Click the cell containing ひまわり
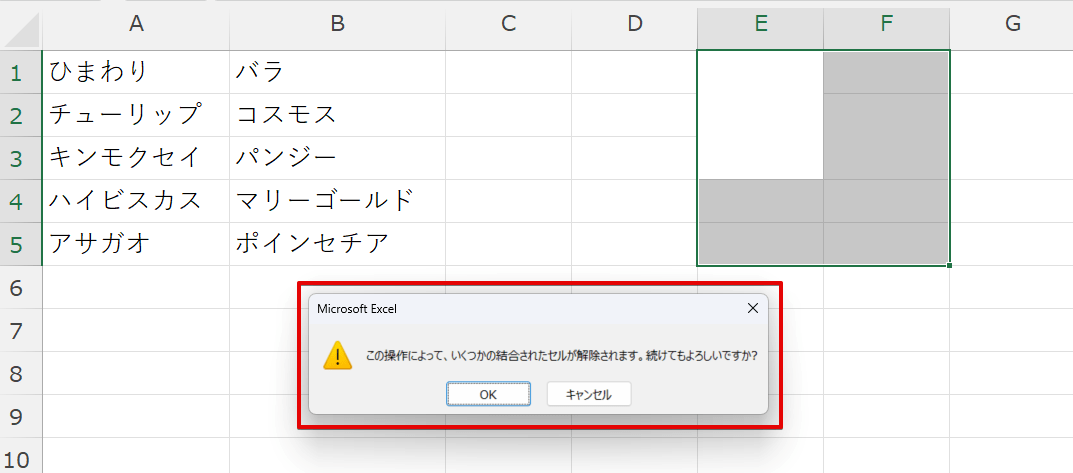Viewport: 1073px width, 473px height. pyautogui.click(x=136, y=72)
